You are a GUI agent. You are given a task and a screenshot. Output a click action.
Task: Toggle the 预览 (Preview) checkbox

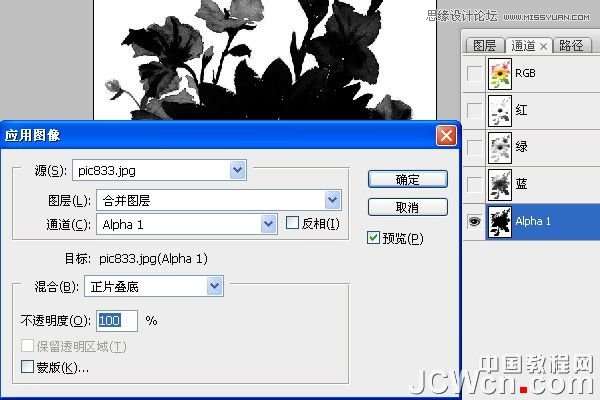[373, 238]
